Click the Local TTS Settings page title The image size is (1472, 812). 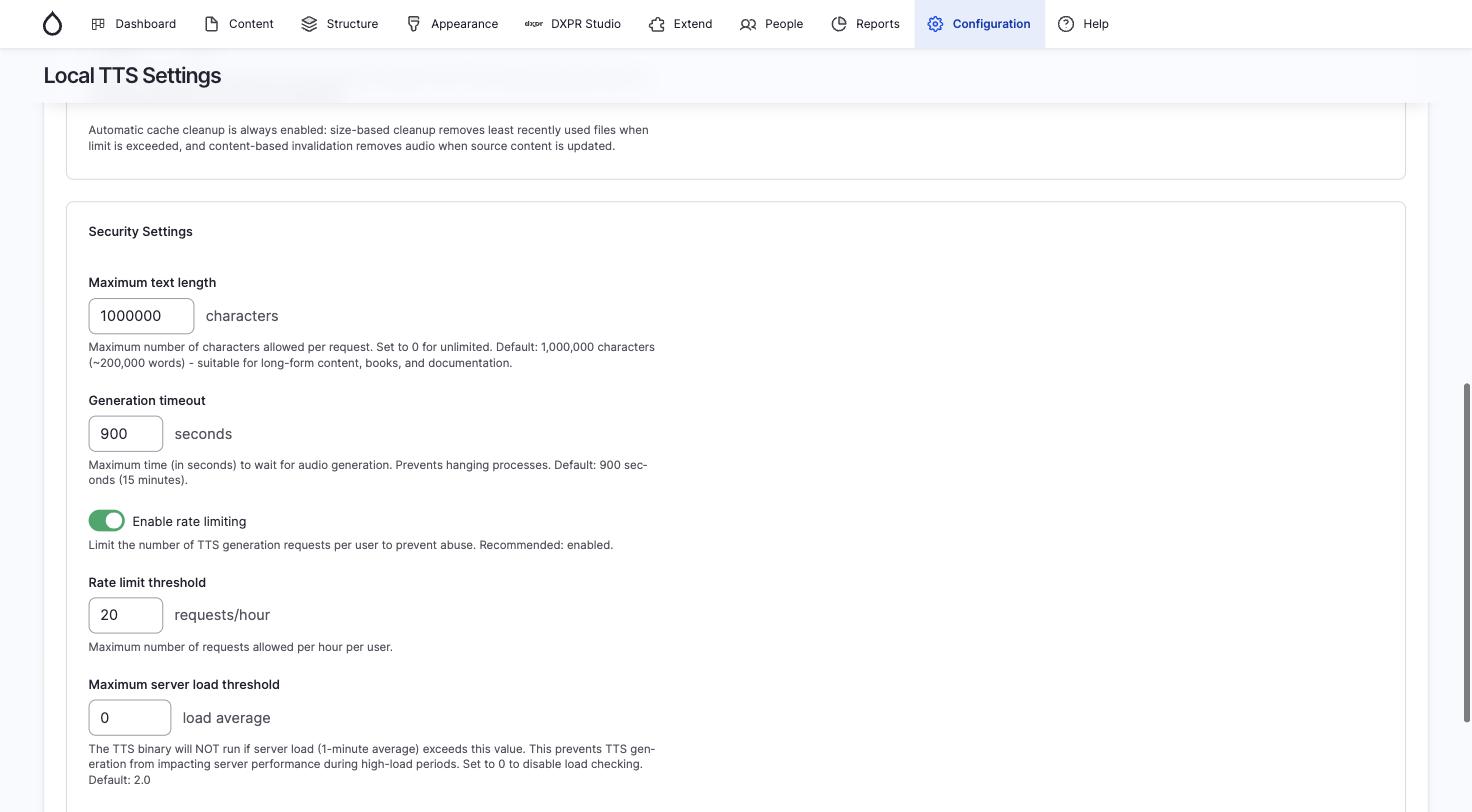(x=132, y=76)
